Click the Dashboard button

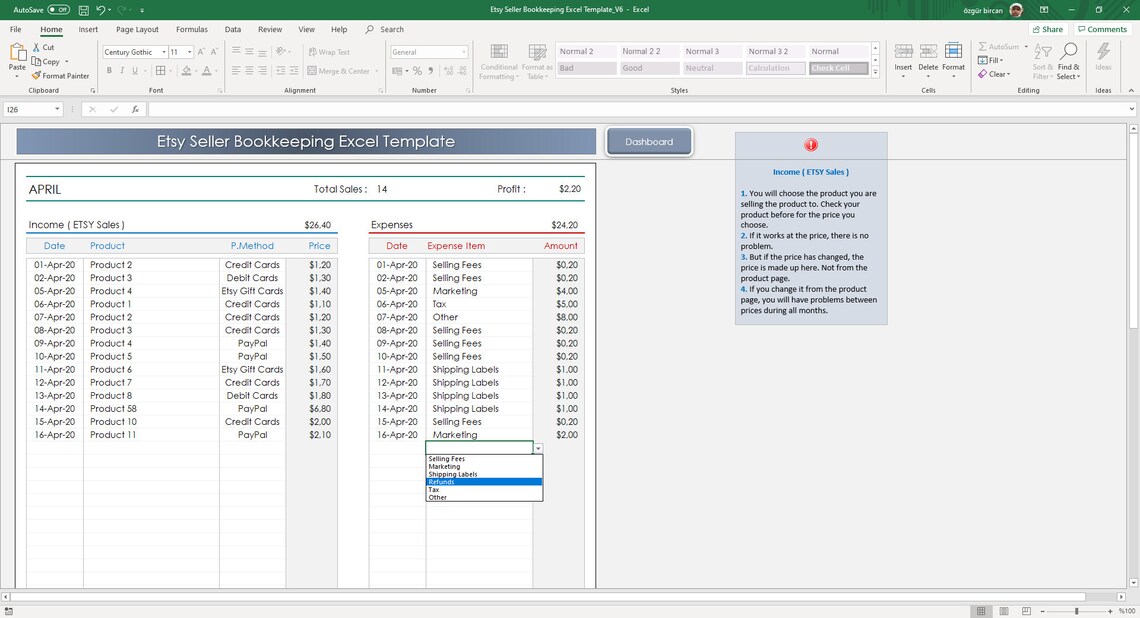649,141
